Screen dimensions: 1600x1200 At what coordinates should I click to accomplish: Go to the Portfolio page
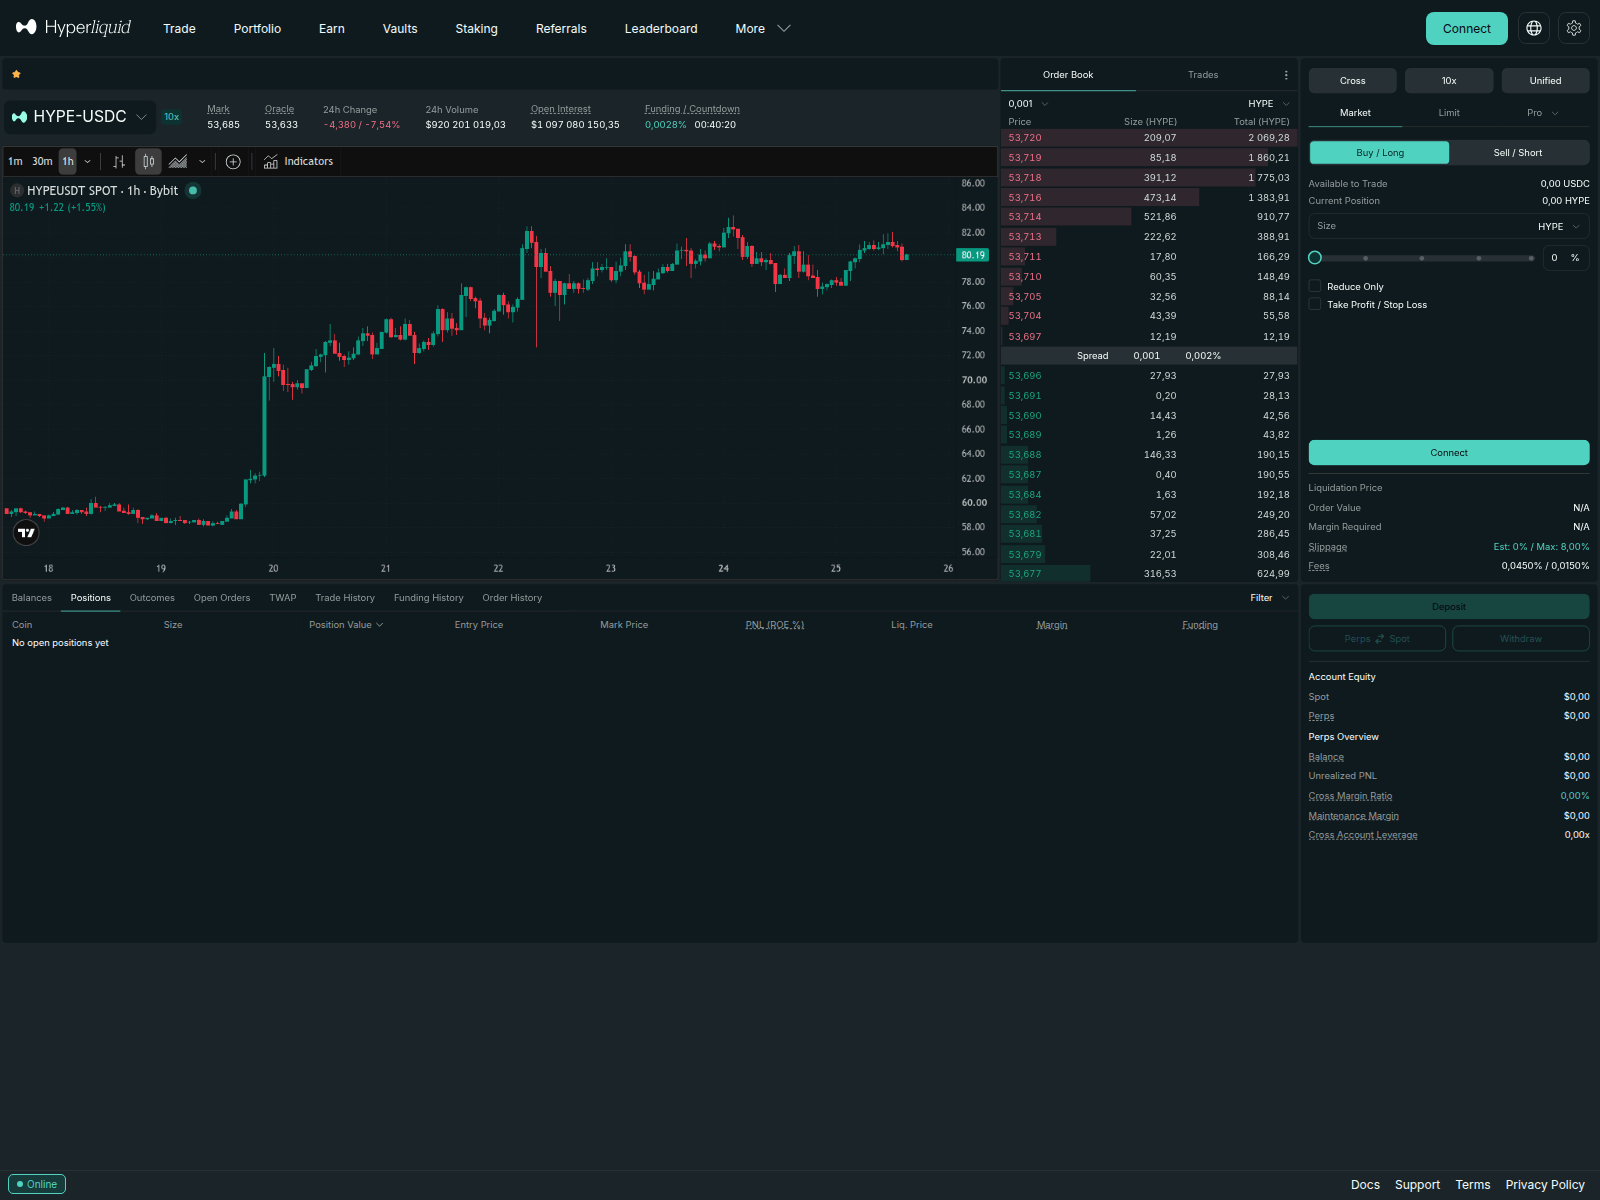tap(257, 29)
